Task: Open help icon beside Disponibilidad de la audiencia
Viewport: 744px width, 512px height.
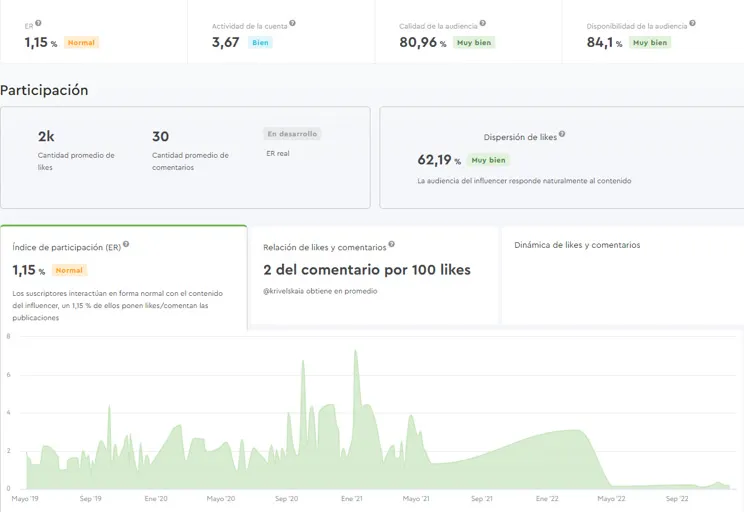Action: click(x=692, y=23)
